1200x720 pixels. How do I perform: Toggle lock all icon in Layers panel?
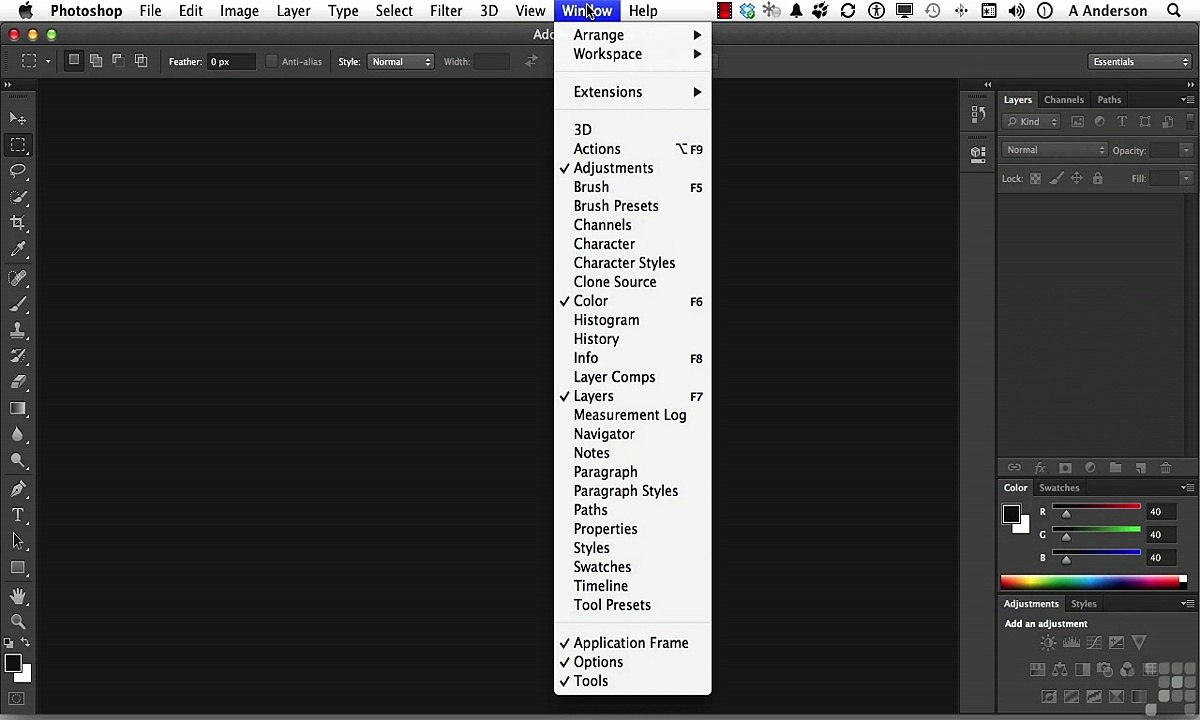pyautogui.click(x=1097, y=178)
